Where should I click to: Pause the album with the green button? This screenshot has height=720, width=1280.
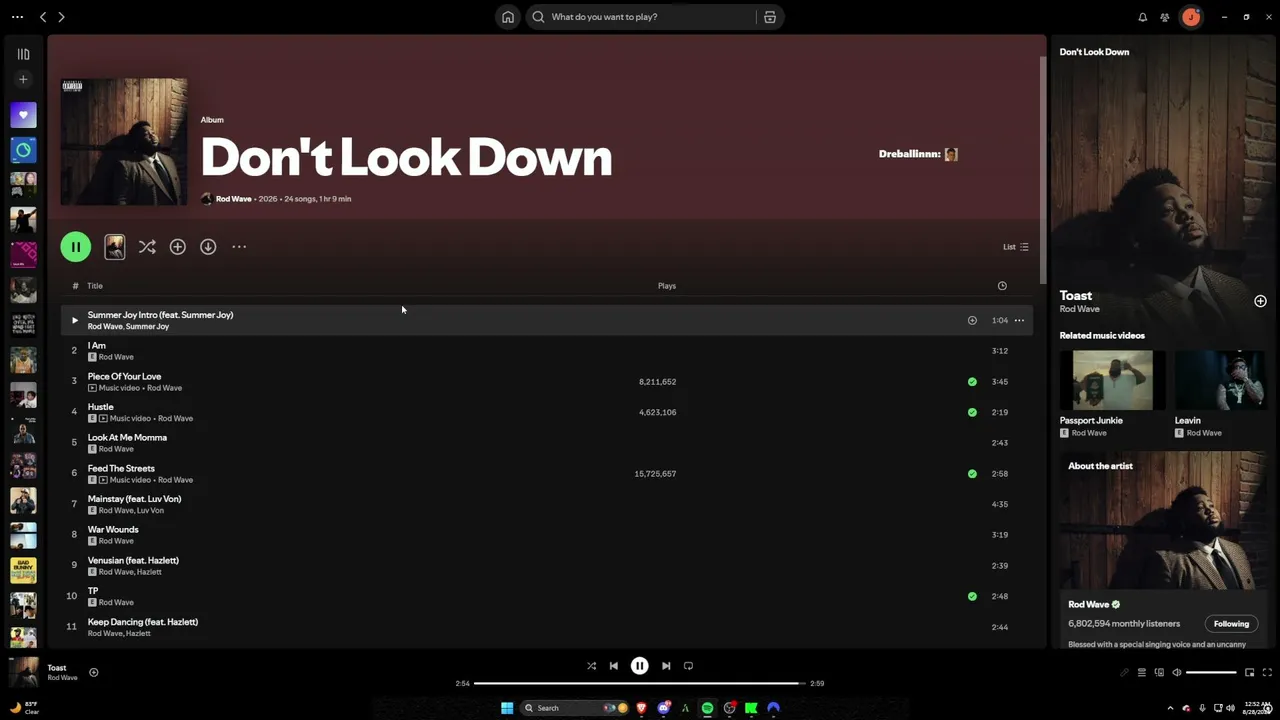point(76,247)
